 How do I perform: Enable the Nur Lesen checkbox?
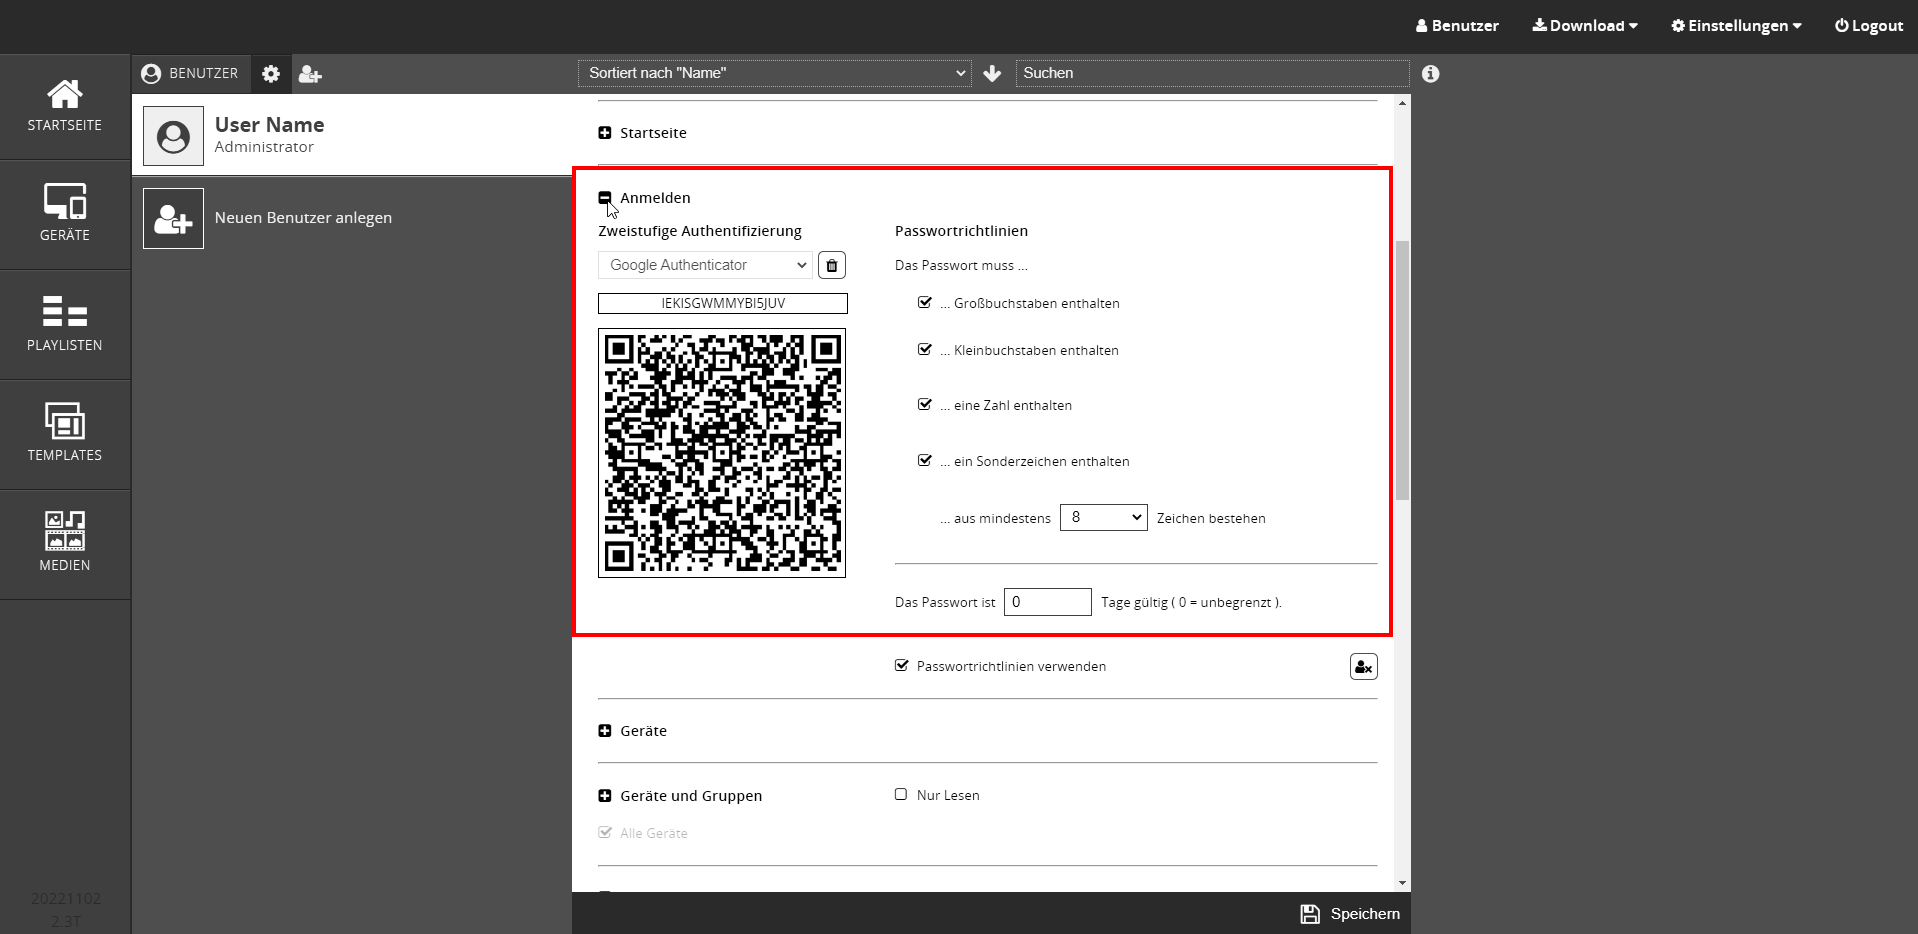(901, 795)
